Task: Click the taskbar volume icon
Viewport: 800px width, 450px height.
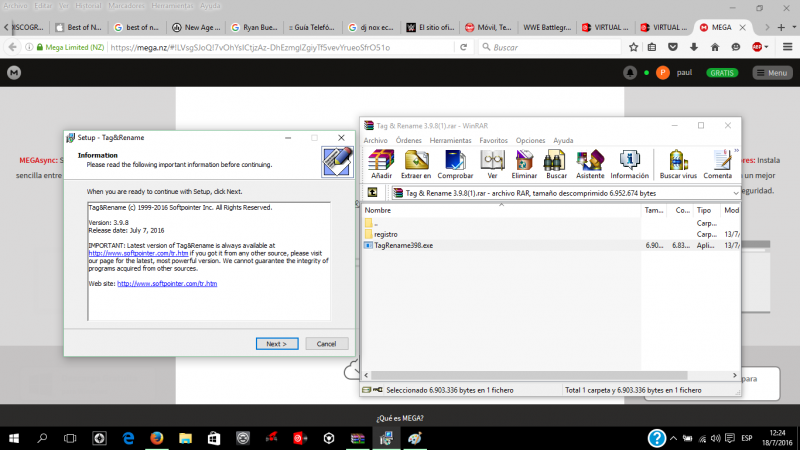Action: click(x=715, y=438)
